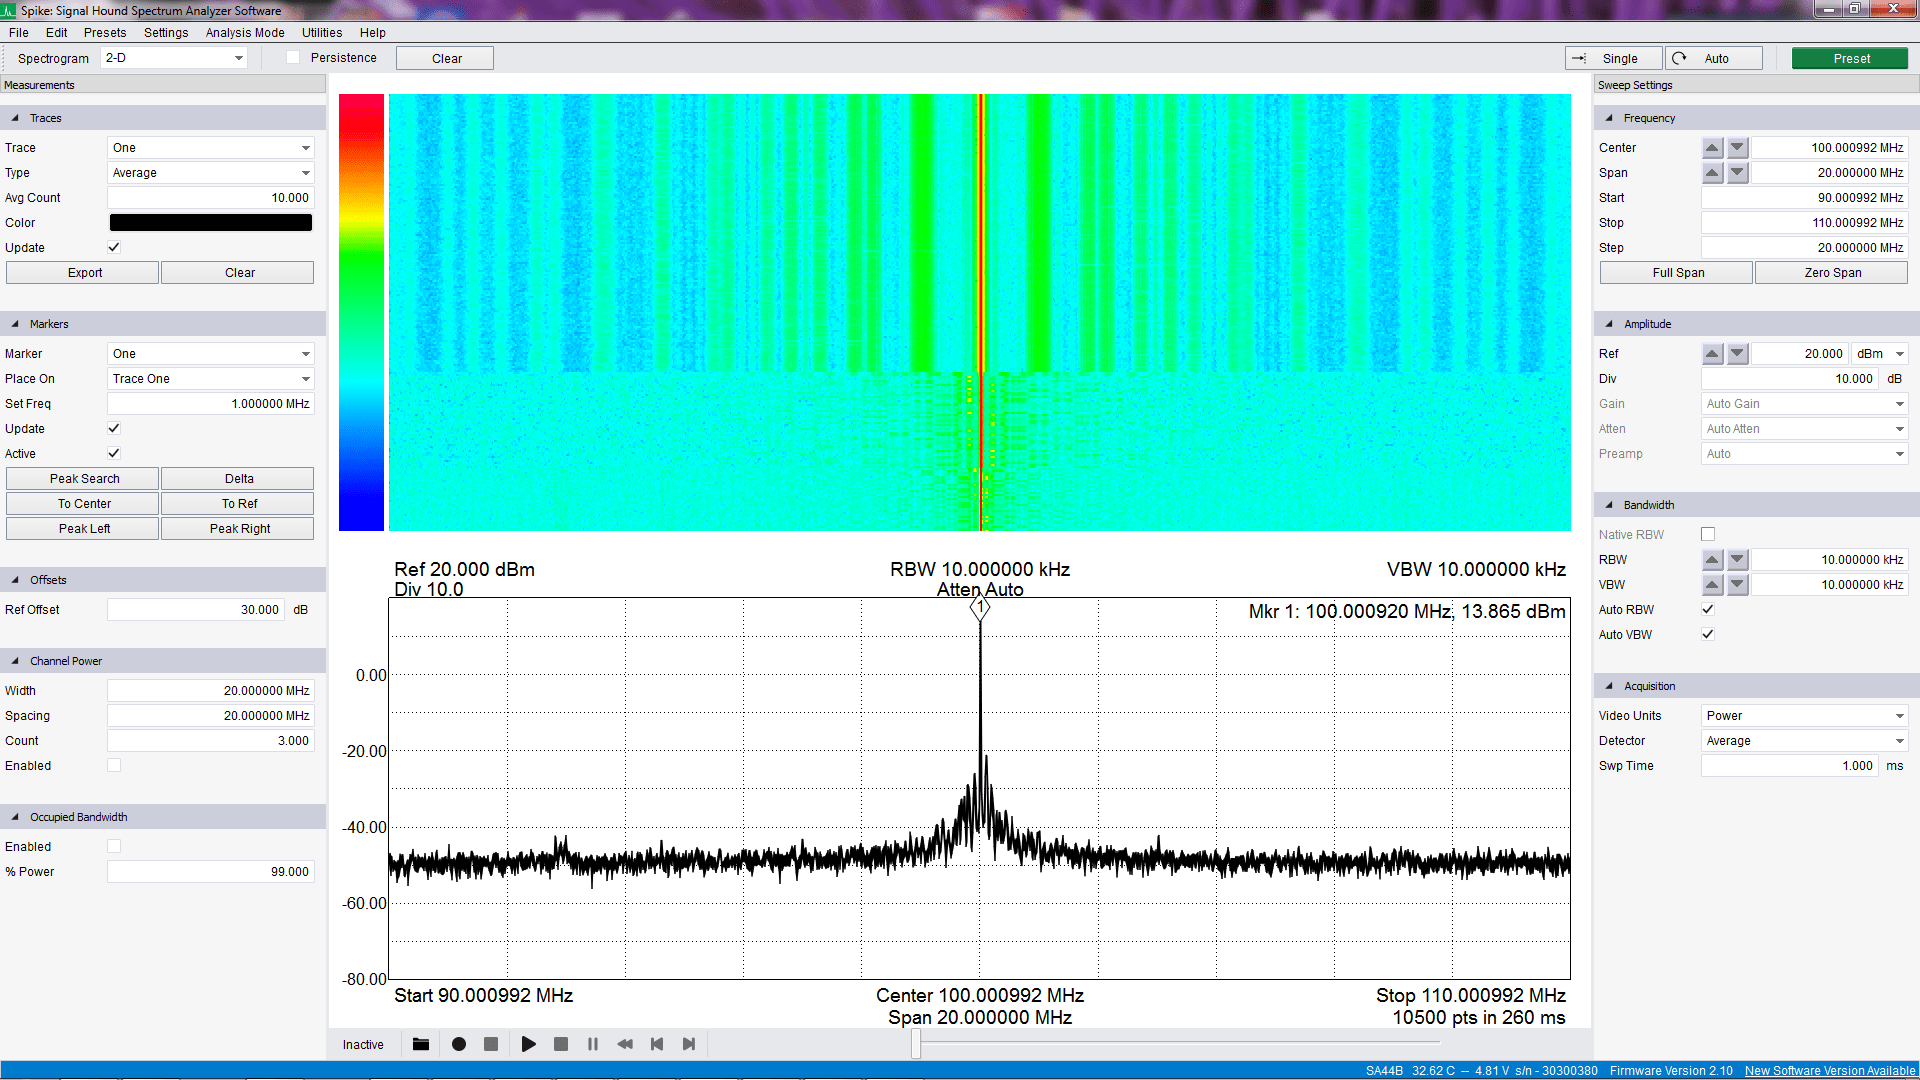
Task: Pause the sweep playback
Action: 592,1044
